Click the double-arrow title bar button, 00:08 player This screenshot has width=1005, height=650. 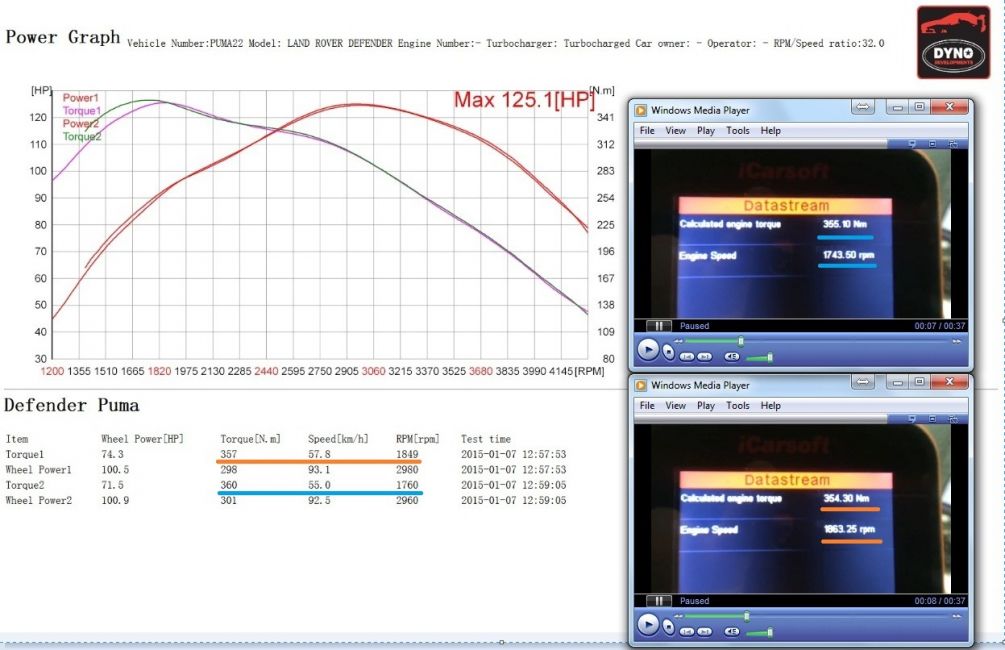pos(863,382)
